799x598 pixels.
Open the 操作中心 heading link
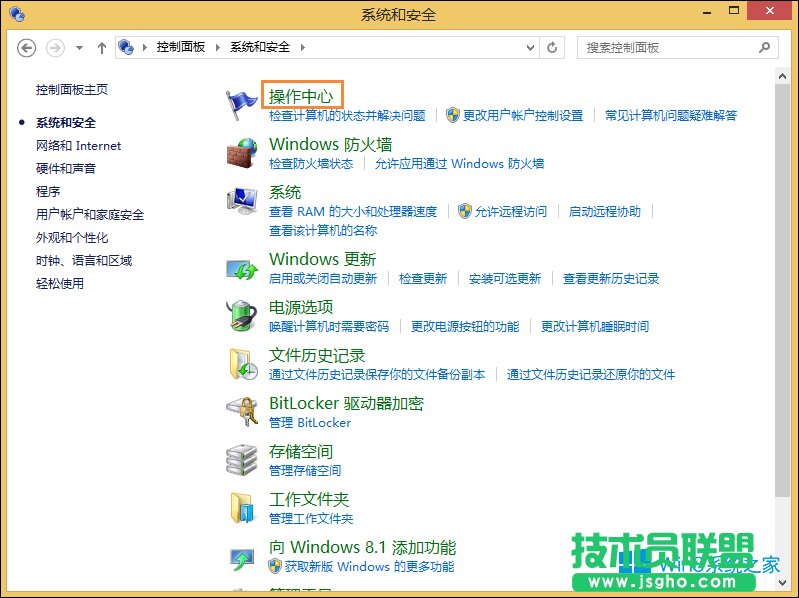tap(301, 96)
